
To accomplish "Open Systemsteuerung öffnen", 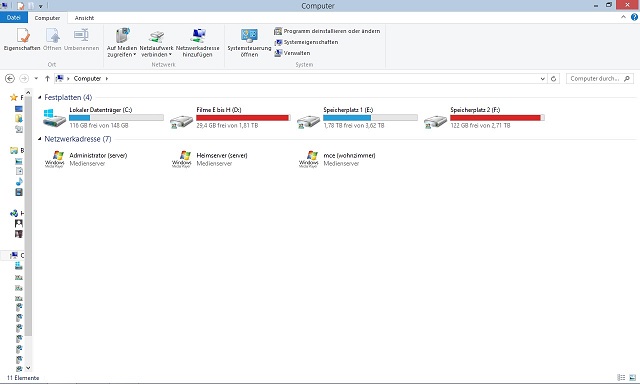I will 249,42.
